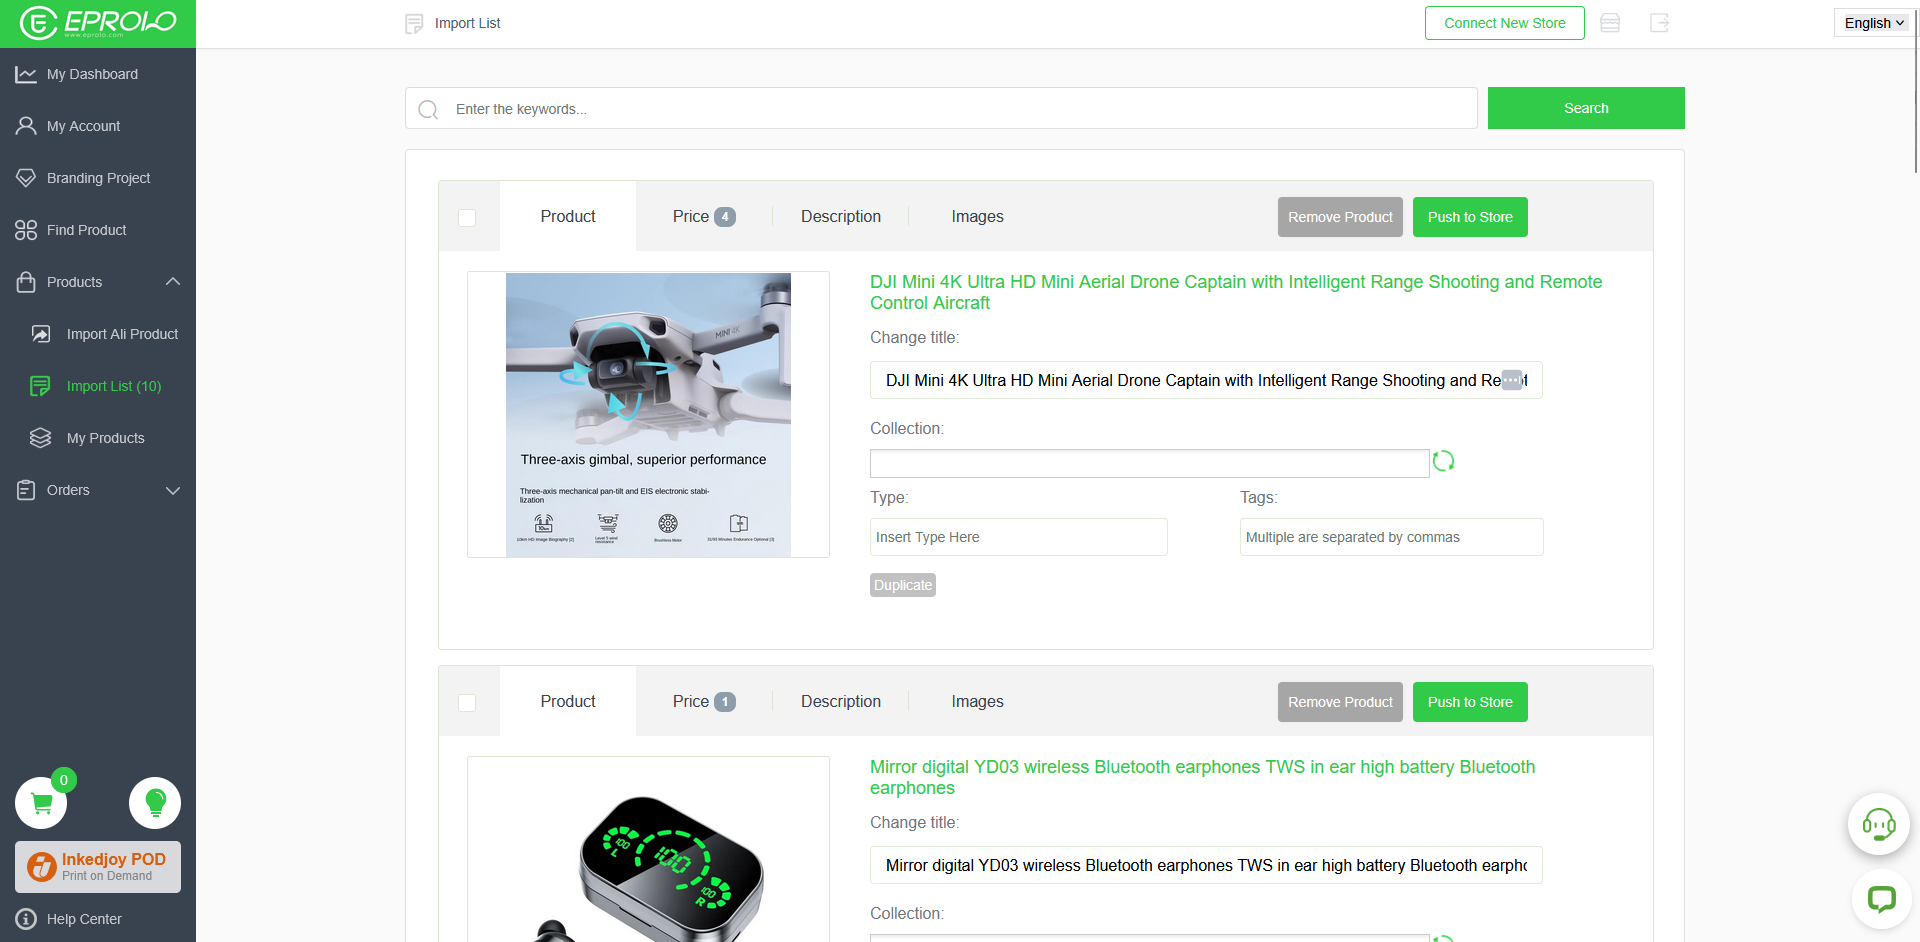This screenshot has width=1920, height=942.
Task: Expand the Orders sidebar menu
Action: (173, 490)
